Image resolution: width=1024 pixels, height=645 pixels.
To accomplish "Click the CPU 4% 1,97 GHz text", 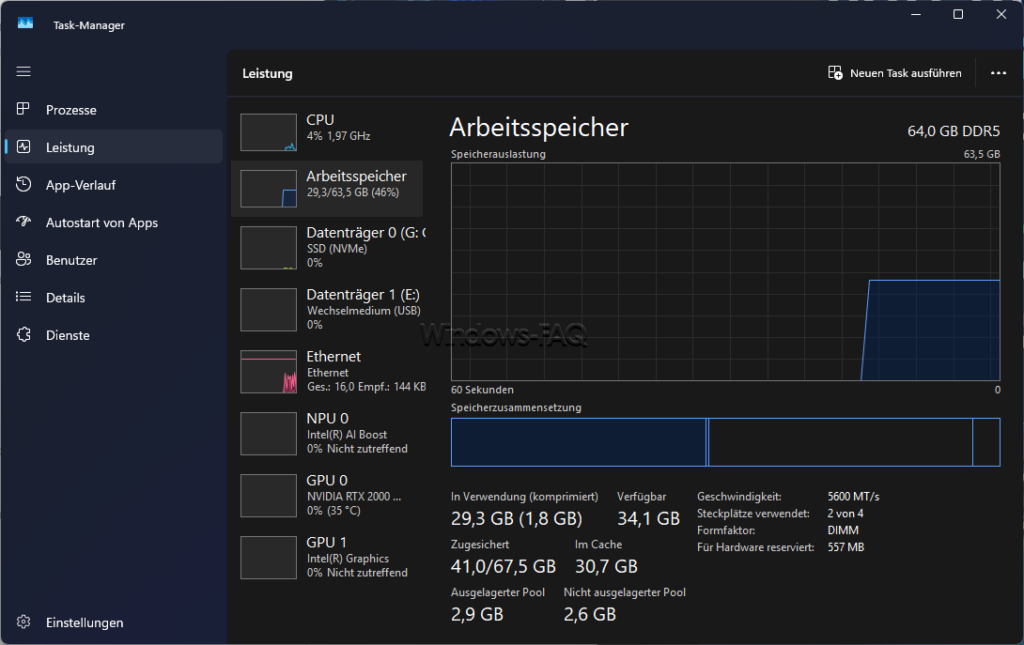I will [338, 136].
